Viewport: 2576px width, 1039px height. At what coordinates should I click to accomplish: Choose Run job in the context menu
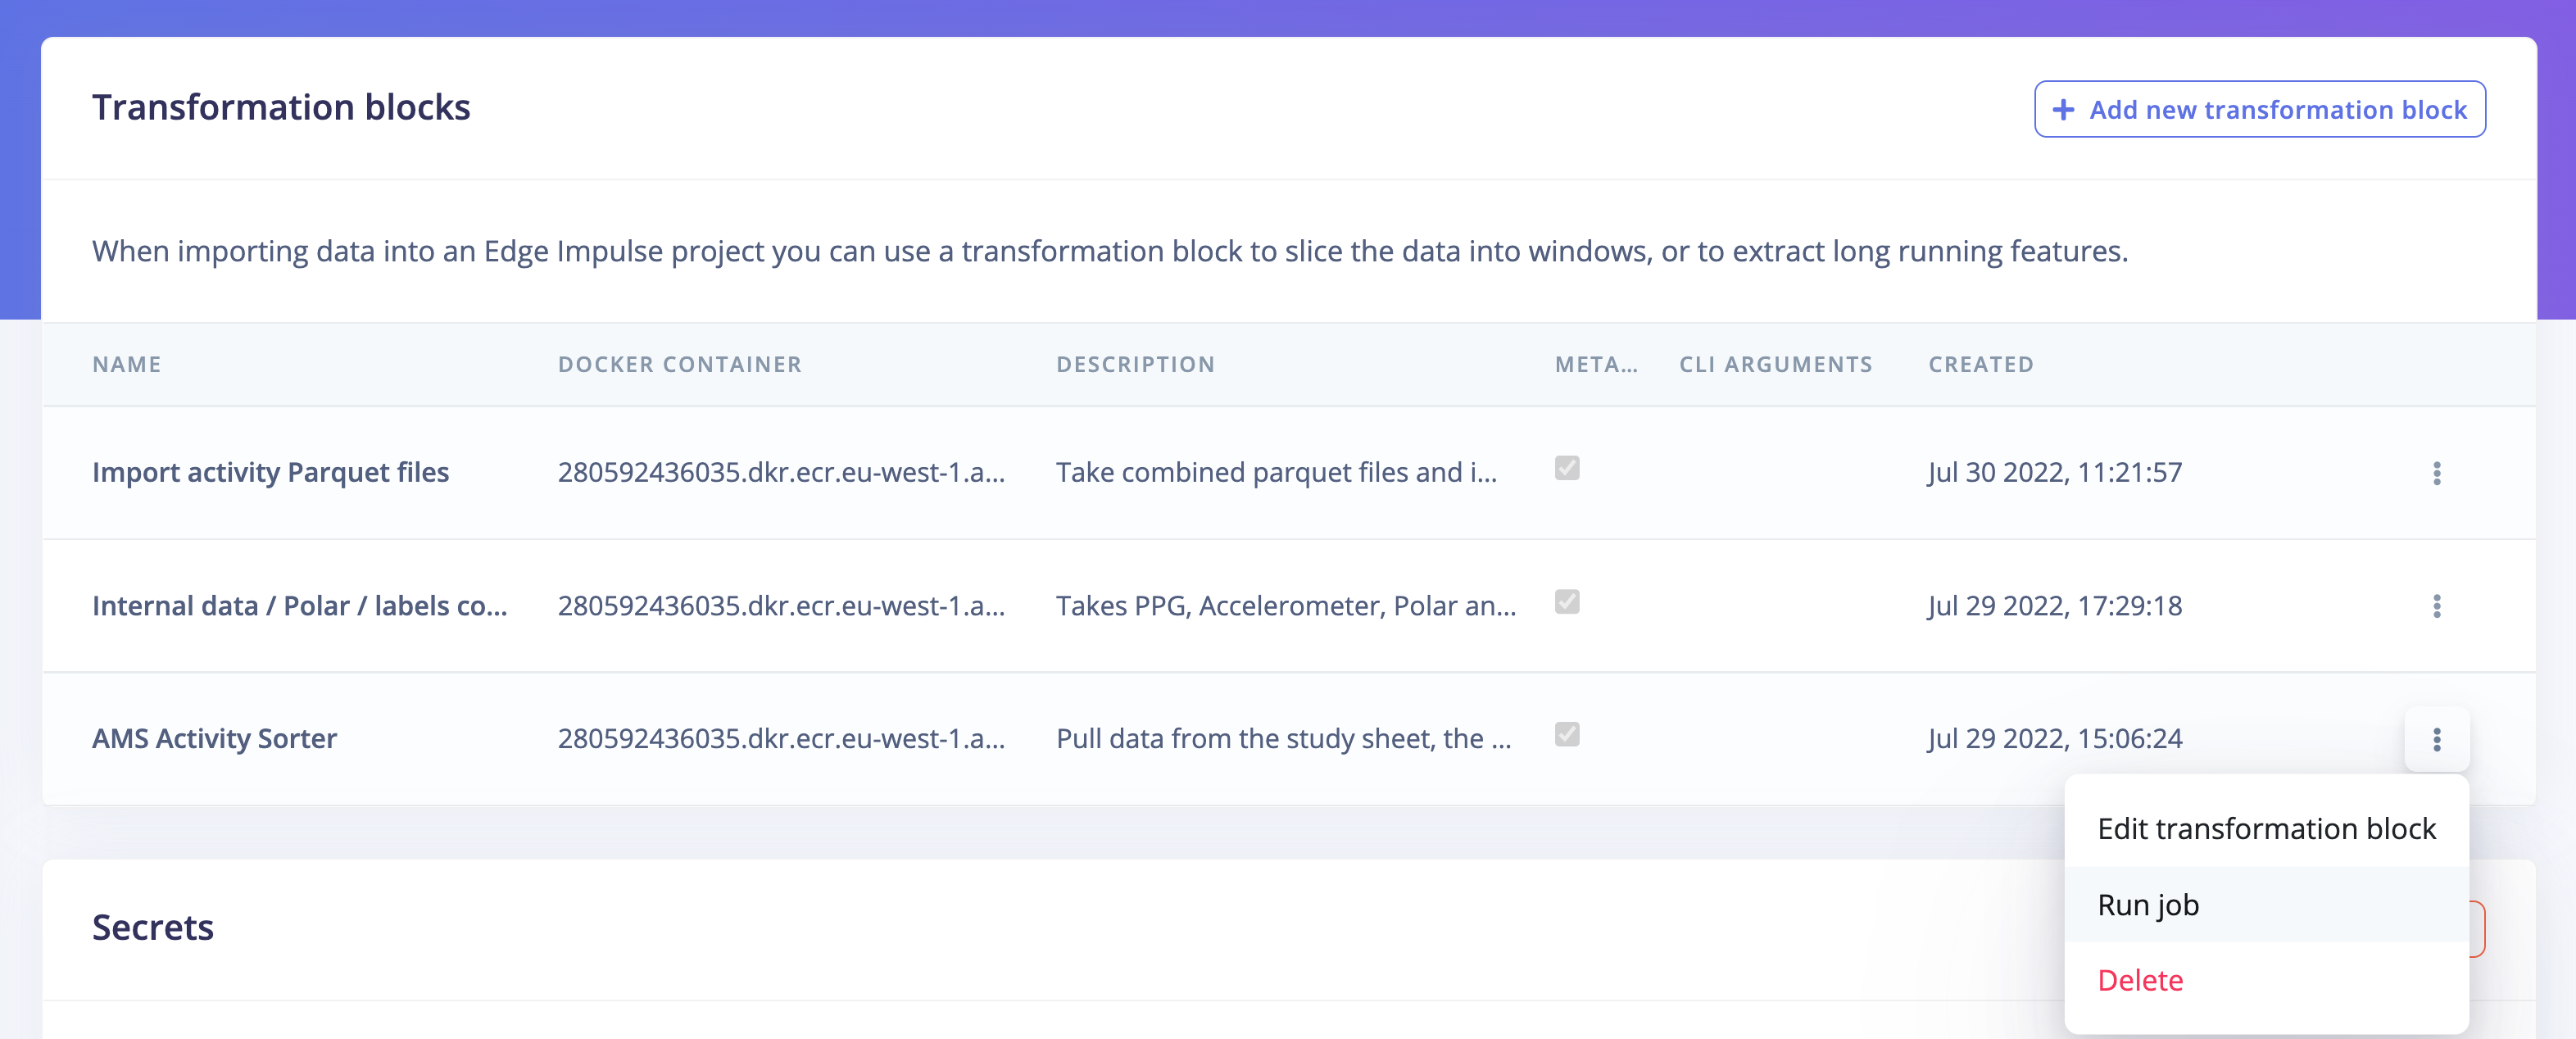[2266, 905]
